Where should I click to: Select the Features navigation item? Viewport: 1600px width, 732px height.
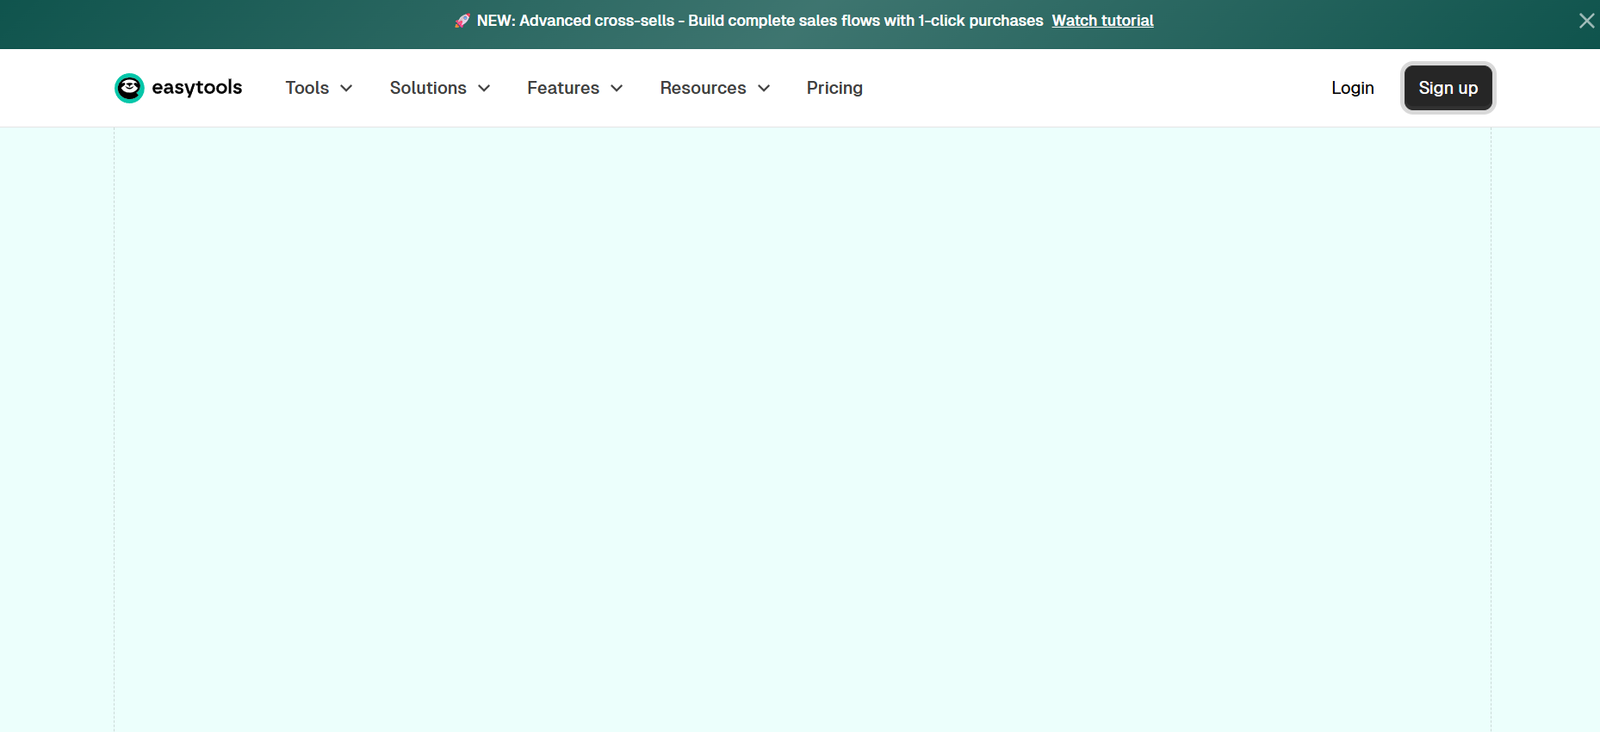(563, 88)
